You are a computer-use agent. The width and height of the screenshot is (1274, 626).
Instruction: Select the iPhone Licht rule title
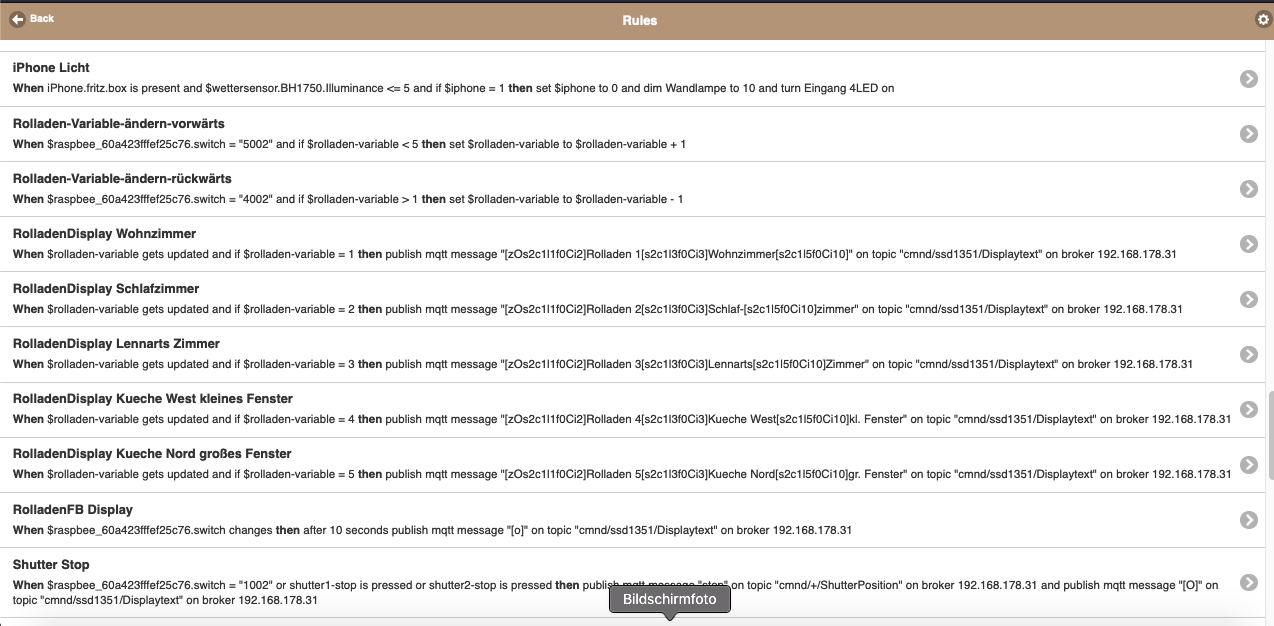51,68
